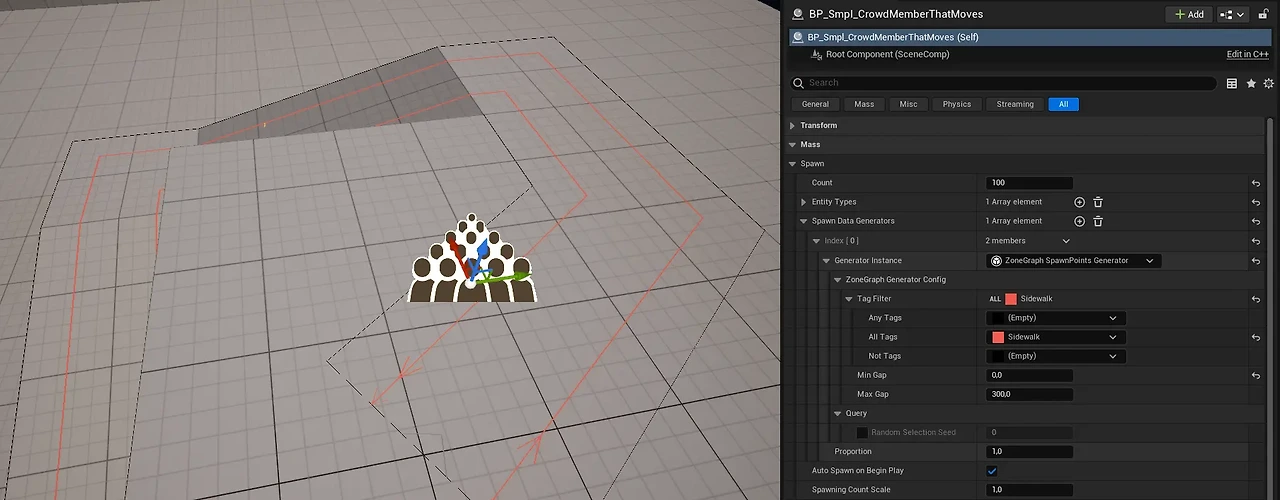The width and height of the screenshot is (1280, 500).
Task: Open details view settings gear
Action: pos(1268,83)
